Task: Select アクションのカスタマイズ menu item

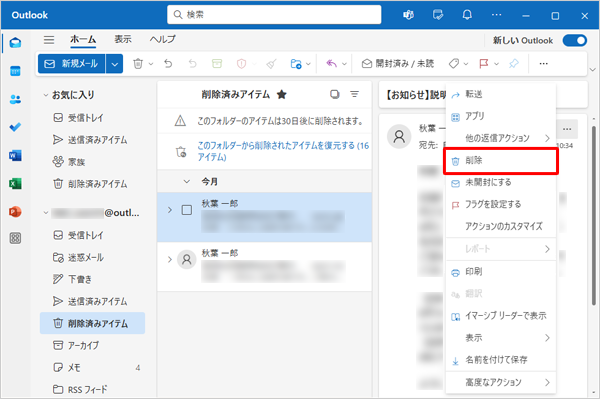Action: [501, 226]
